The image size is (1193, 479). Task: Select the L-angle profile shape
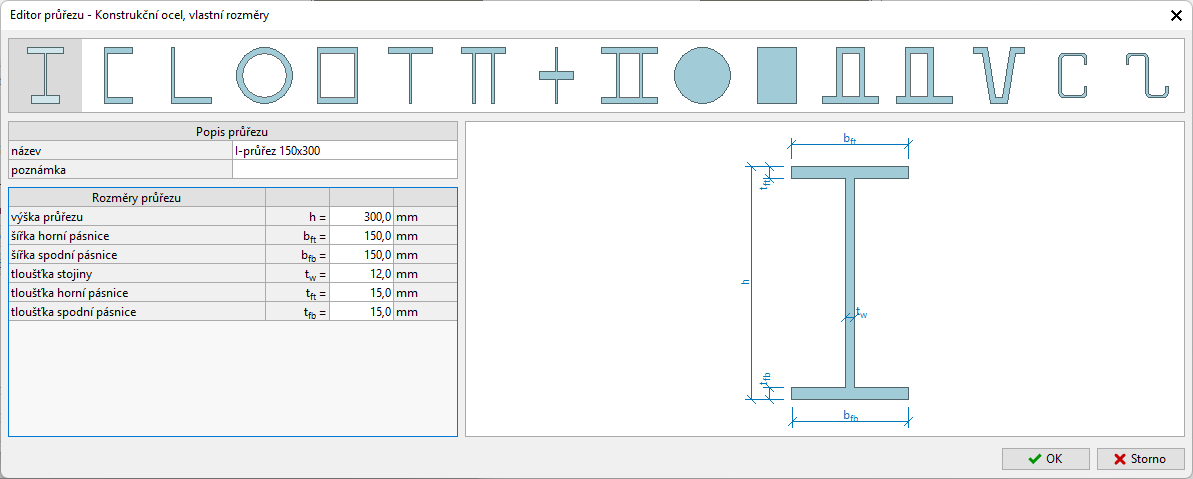pyautogui.click(x=191, y=75)
